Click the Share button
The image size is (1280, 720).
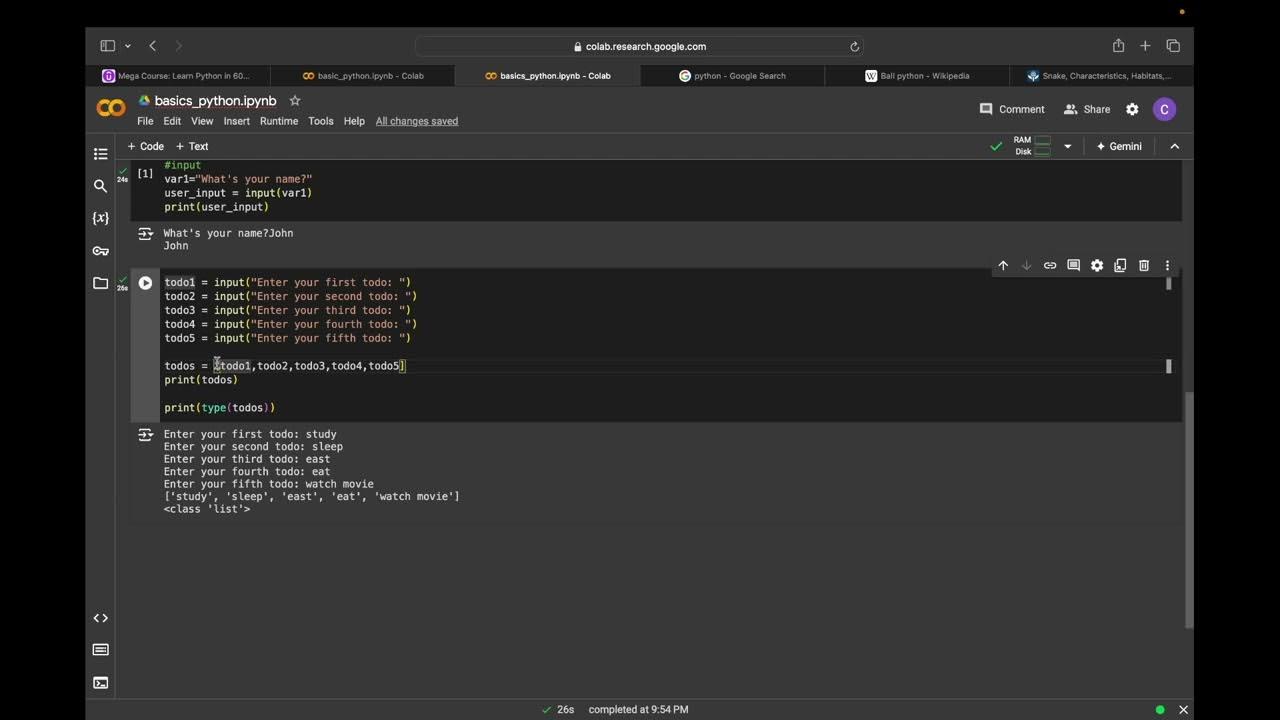coord(1087,109)
